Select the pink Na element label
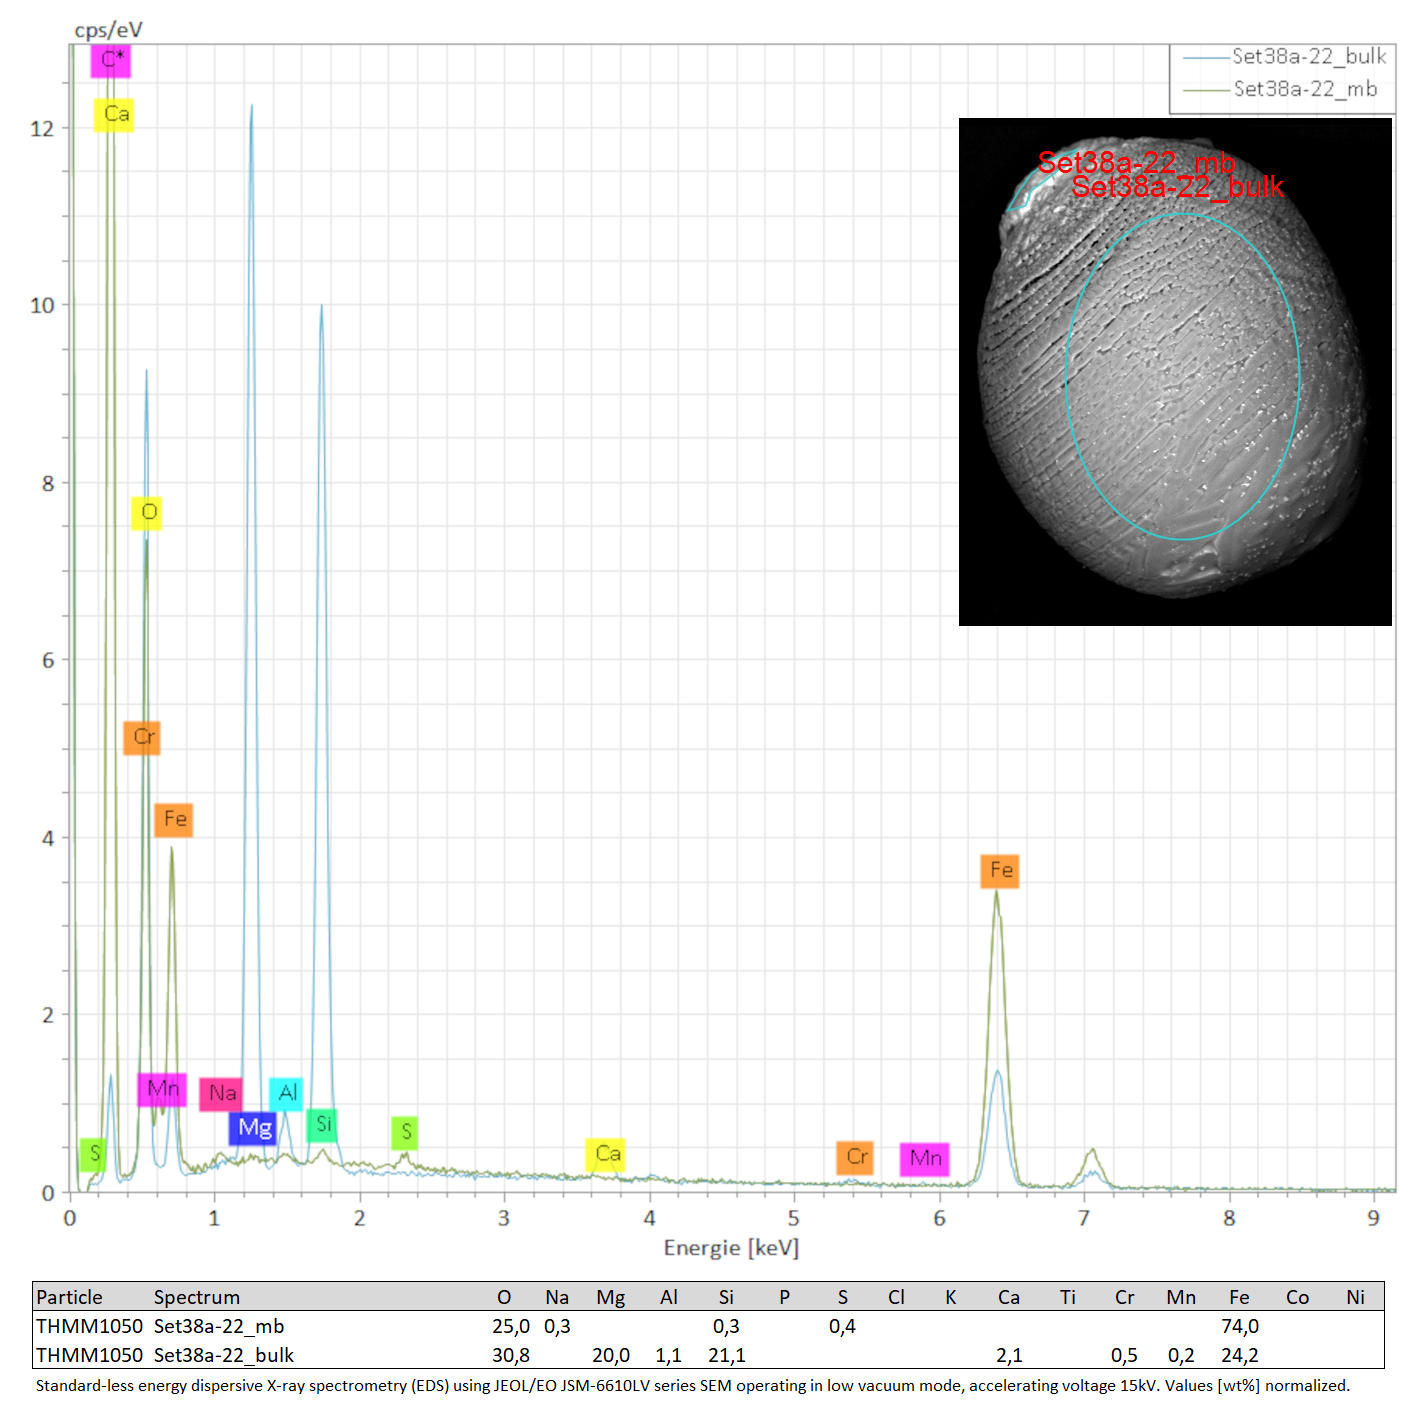 221,1094
